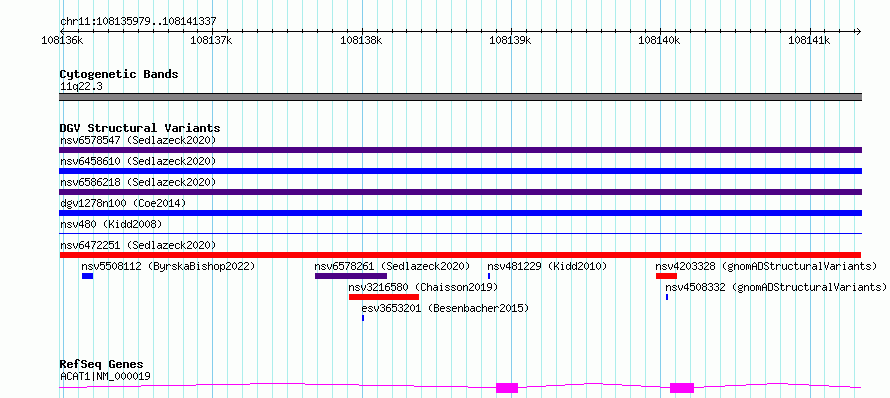The width and height of the screenshot is (890, 398).
Task: Select the nsv6472251 red variant bar
Action: point(460,255)
